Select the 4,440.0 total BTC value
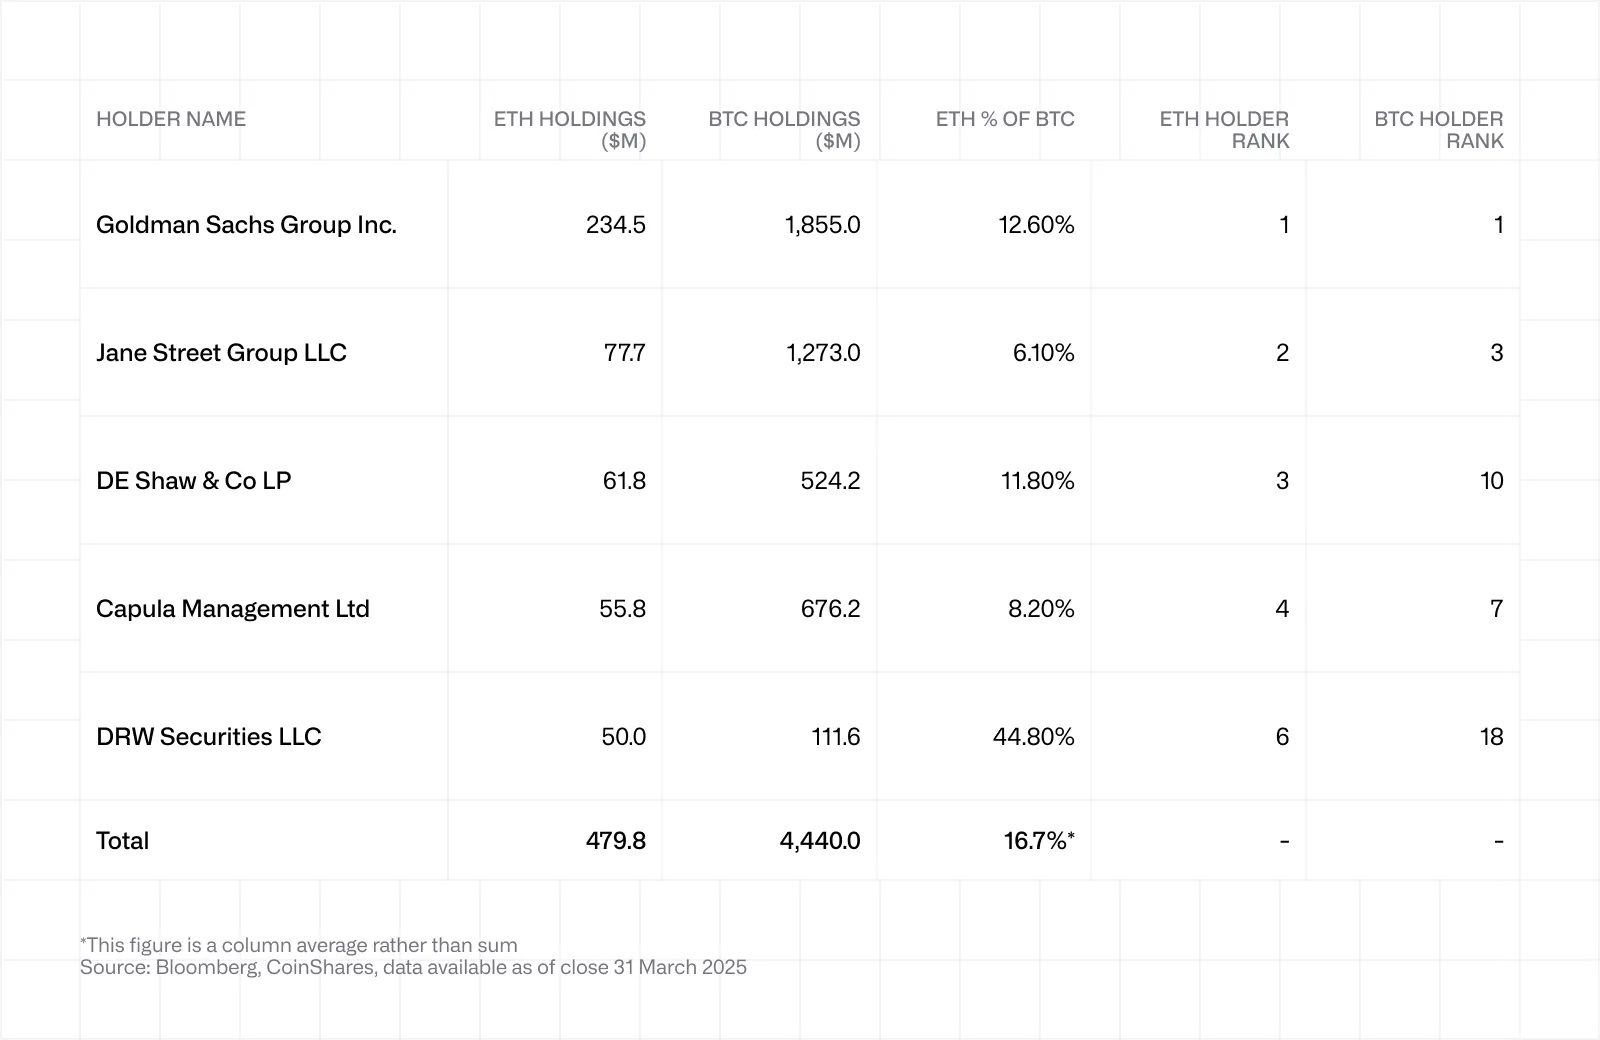 point(820,841)
